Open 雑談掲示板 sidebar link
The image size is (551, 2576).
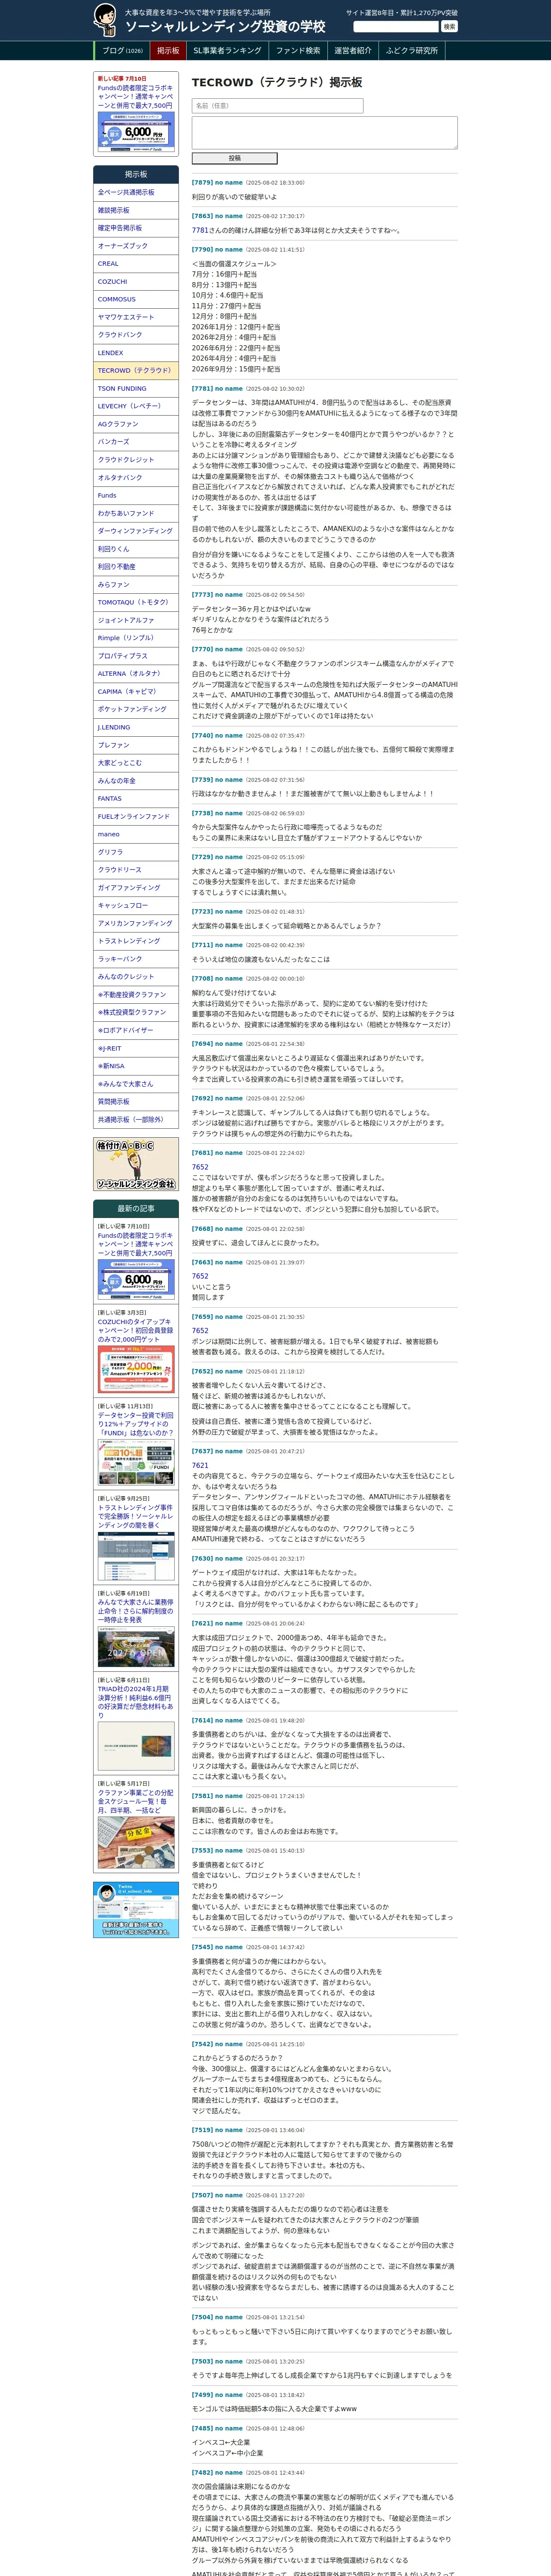click(x=136, y=210)
